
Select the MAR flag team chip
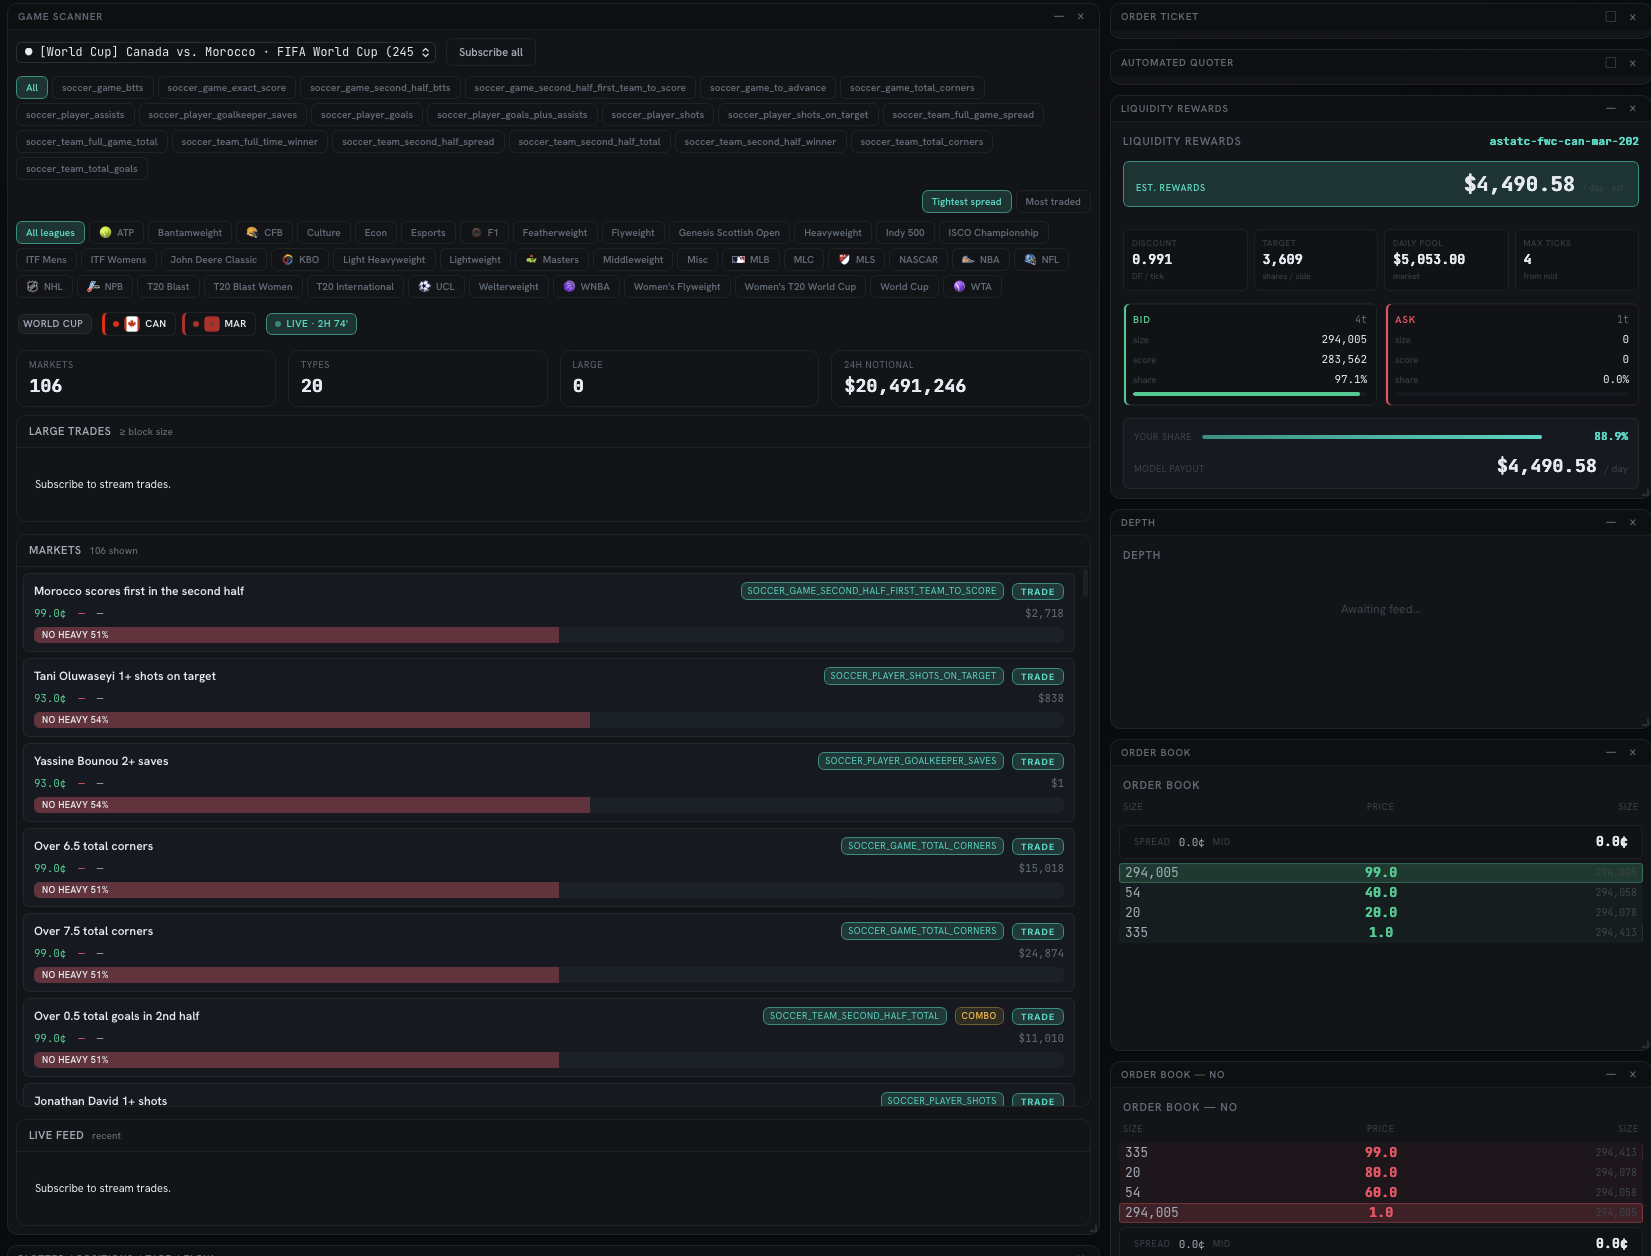219,324
